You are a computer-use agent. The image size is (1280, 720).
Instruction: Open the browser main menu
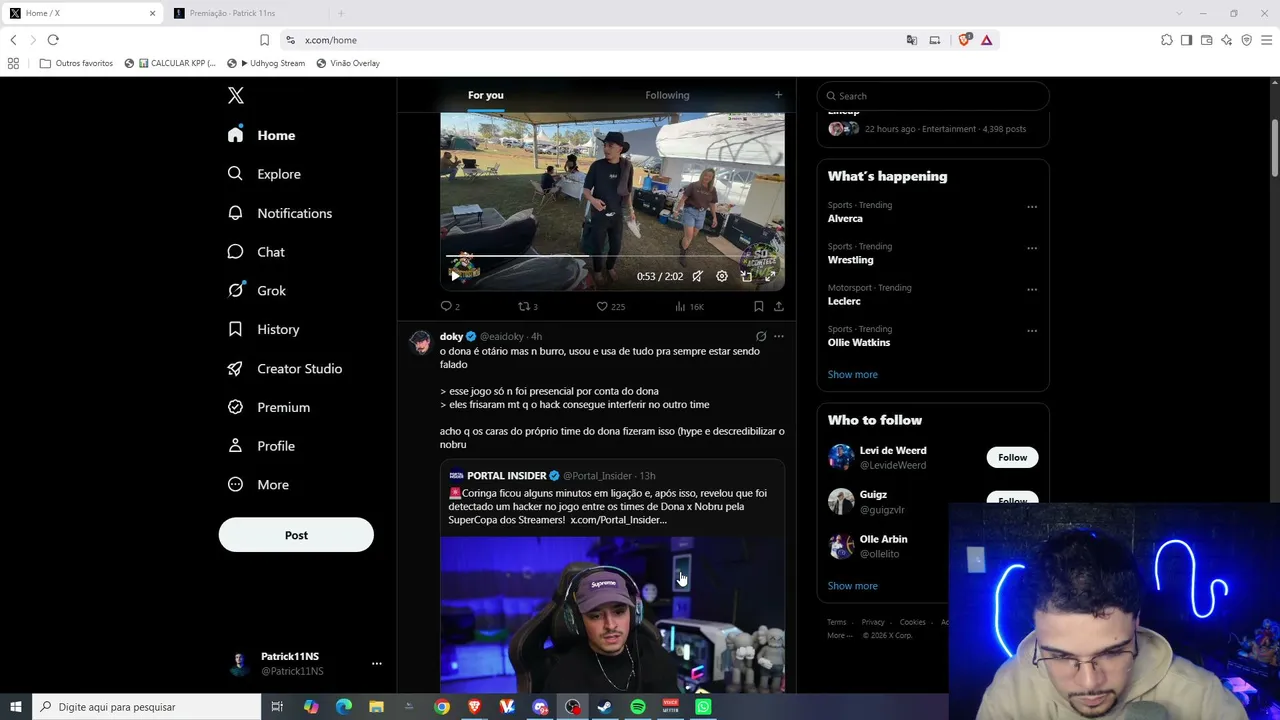click(1266, 40)
